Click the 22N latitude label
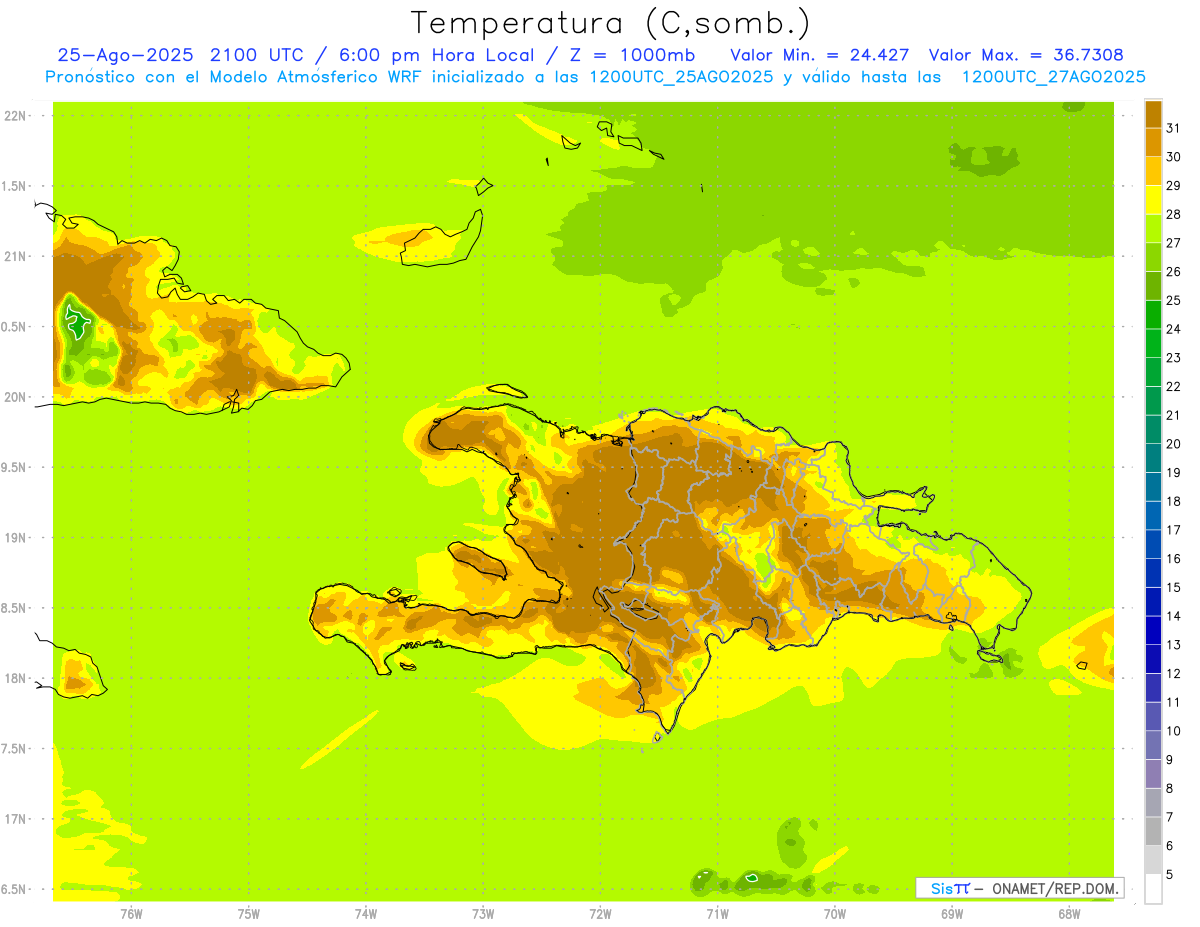This screenshot has height=927, width=1200. [16, 115]
